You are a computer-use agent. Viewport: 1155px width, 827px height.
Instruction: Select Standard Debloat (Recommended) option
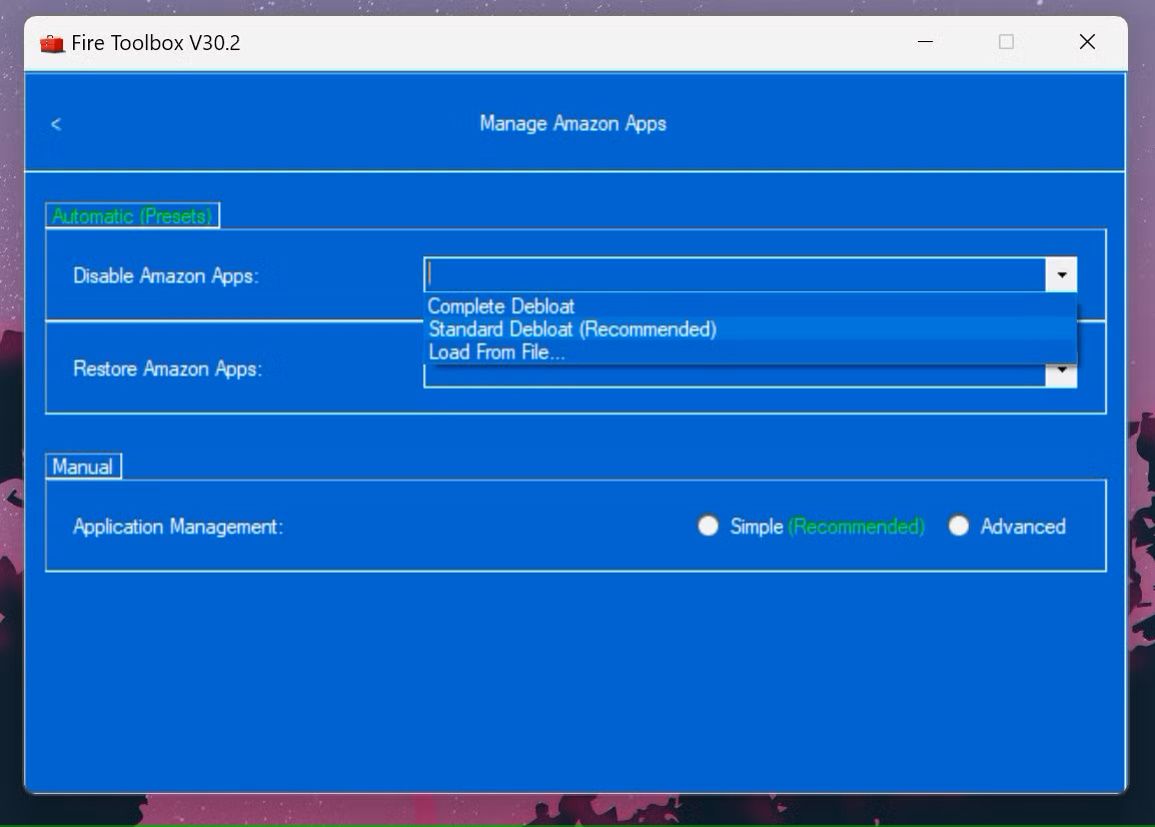click(572, 329)
